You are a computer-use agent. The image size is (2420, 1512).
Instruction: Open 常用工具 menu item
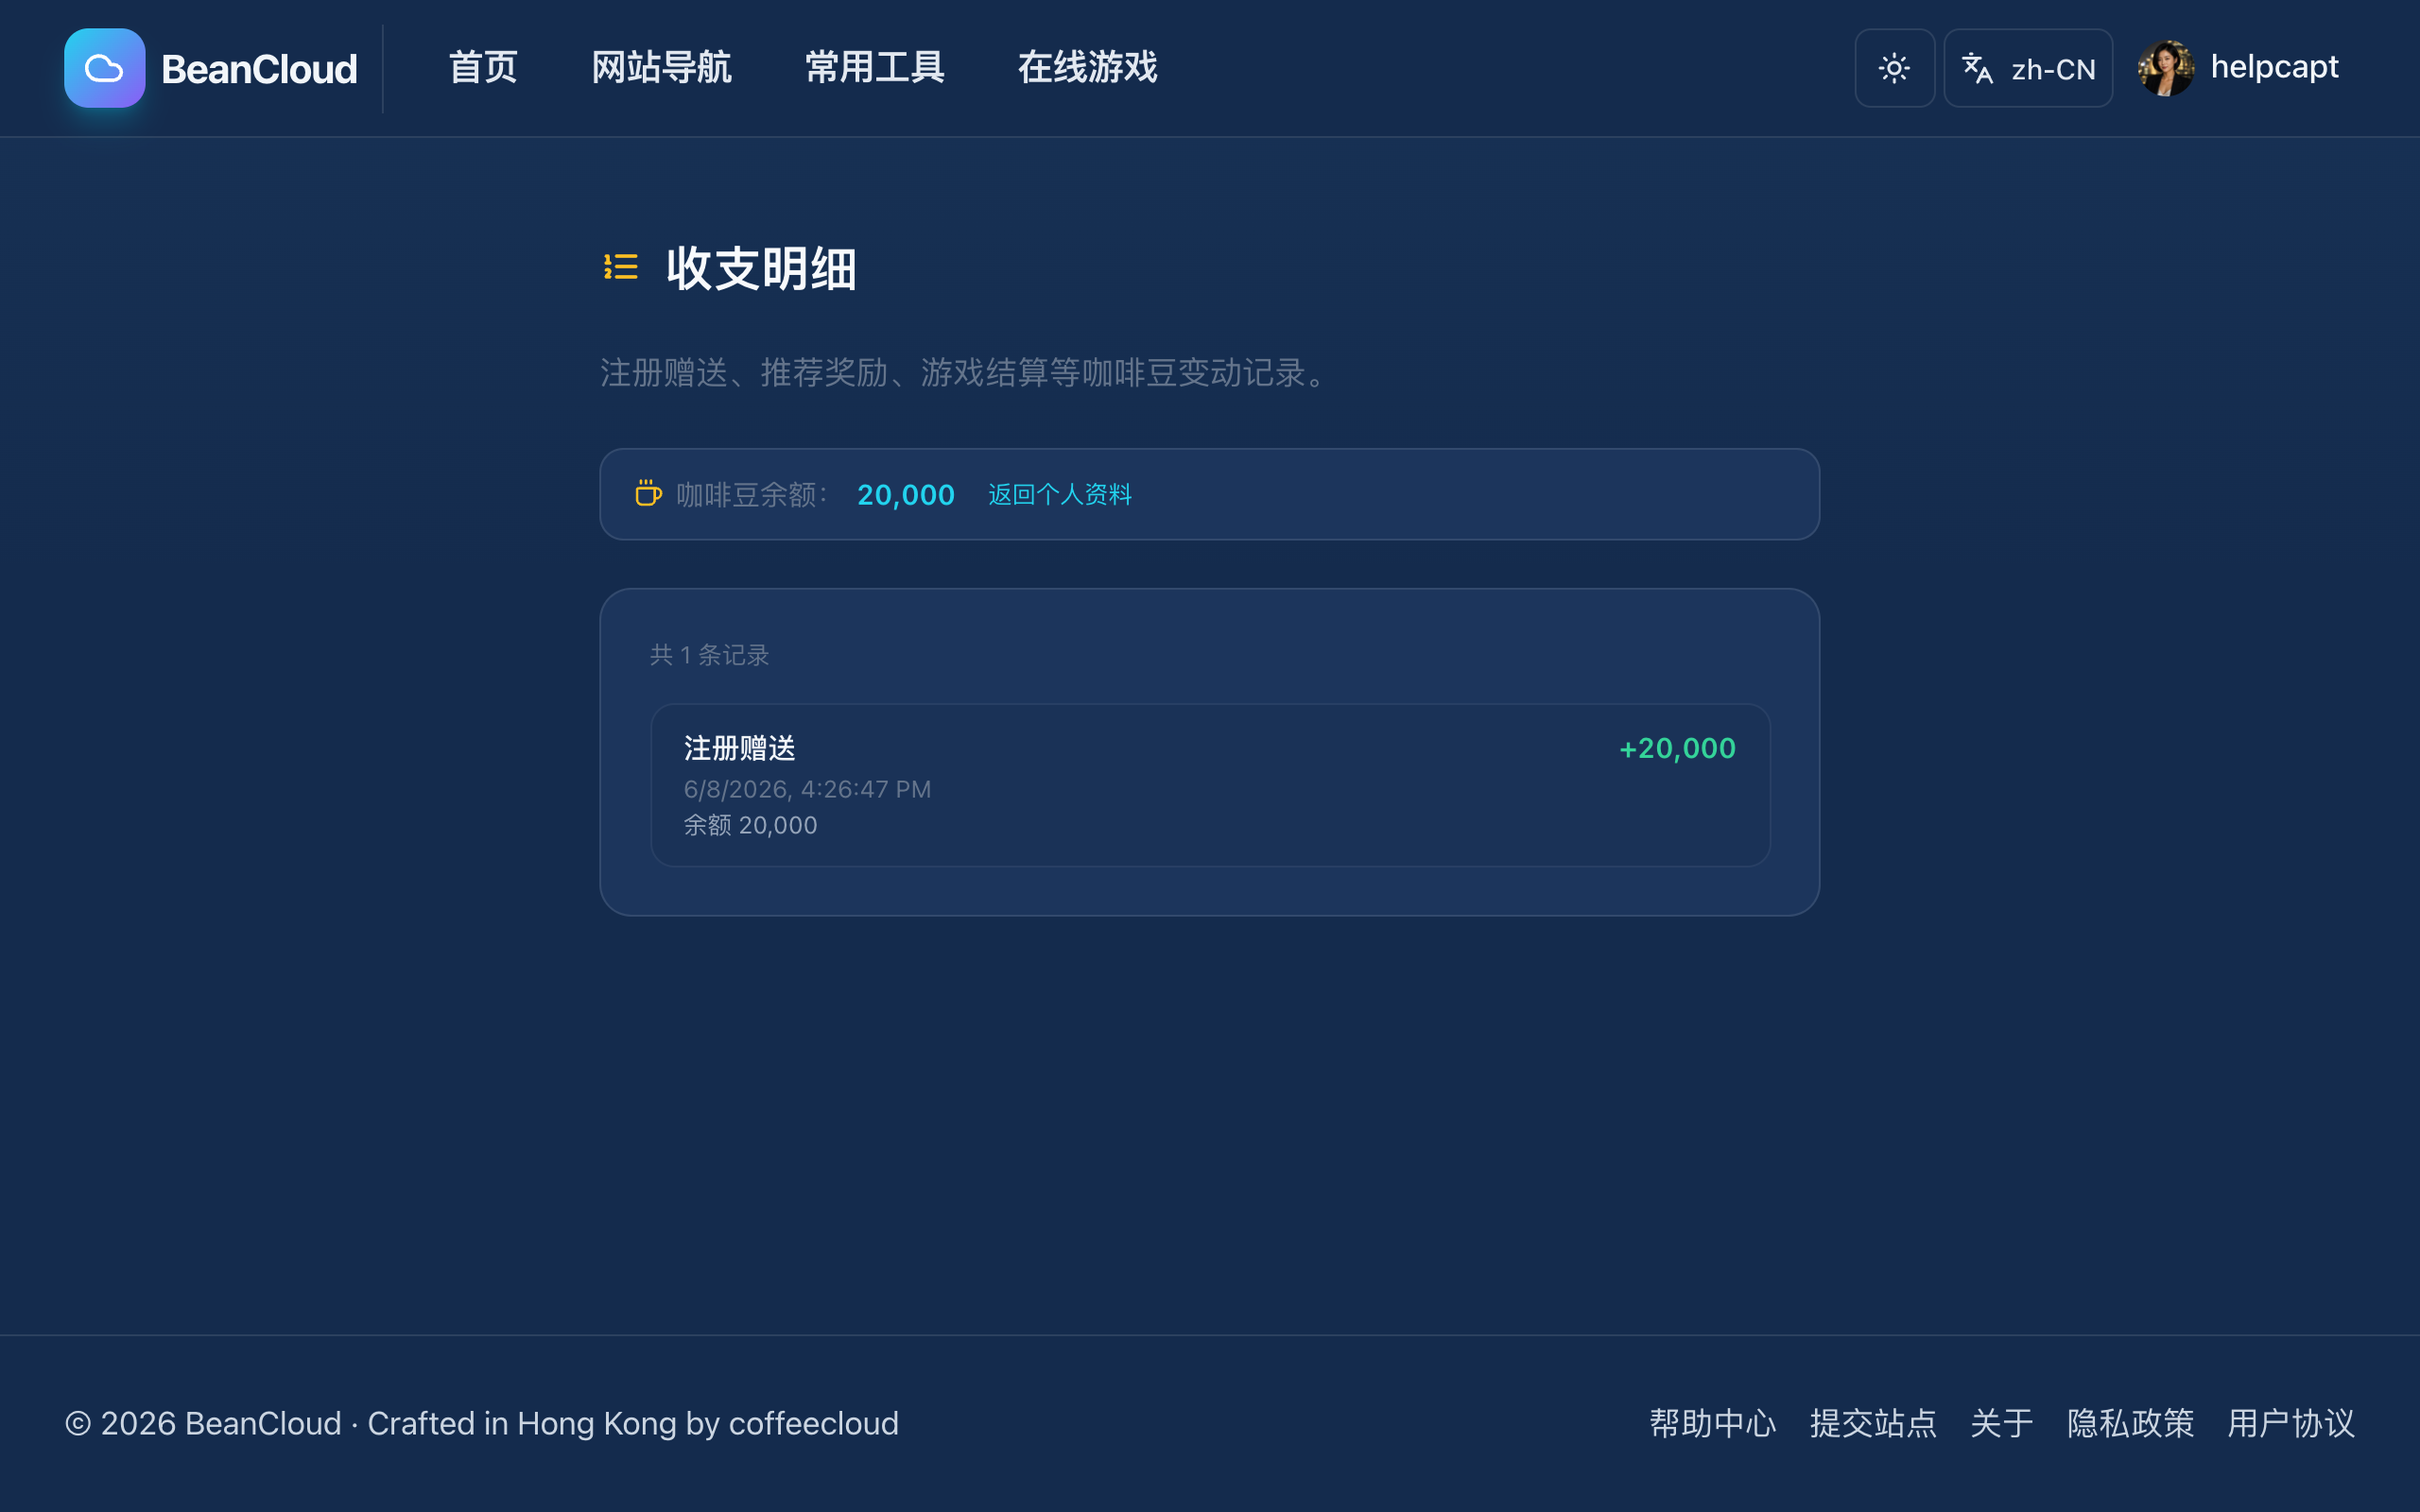pyautogui.click(x=874, y=67)
